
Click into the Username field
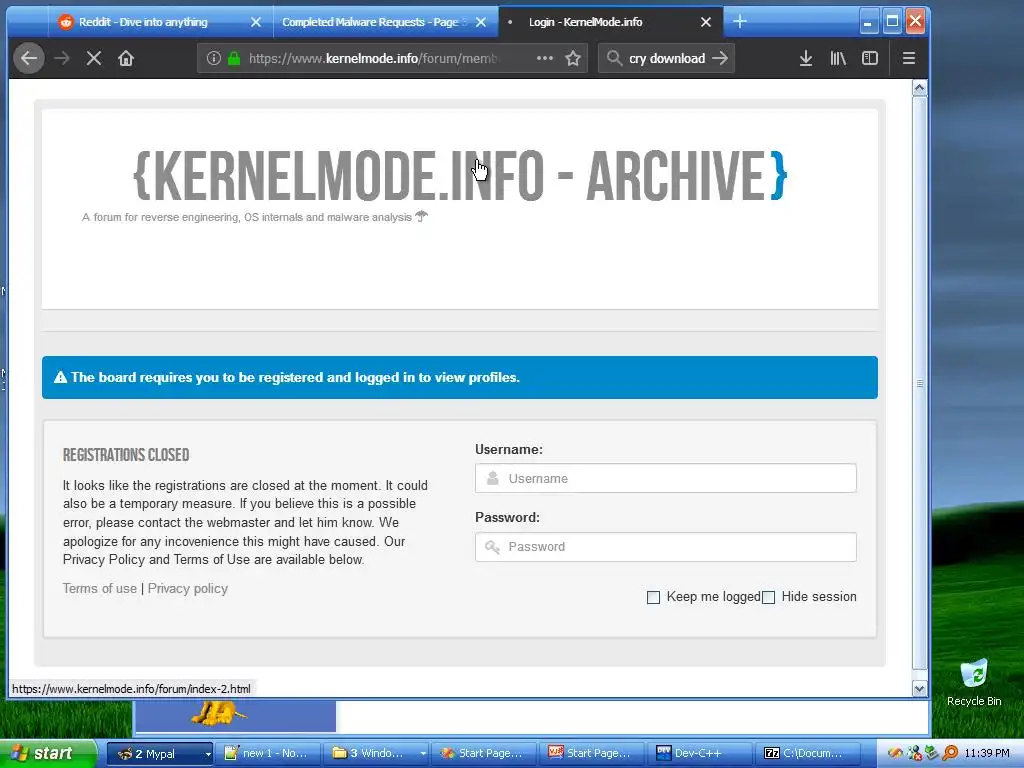point(665,478)
